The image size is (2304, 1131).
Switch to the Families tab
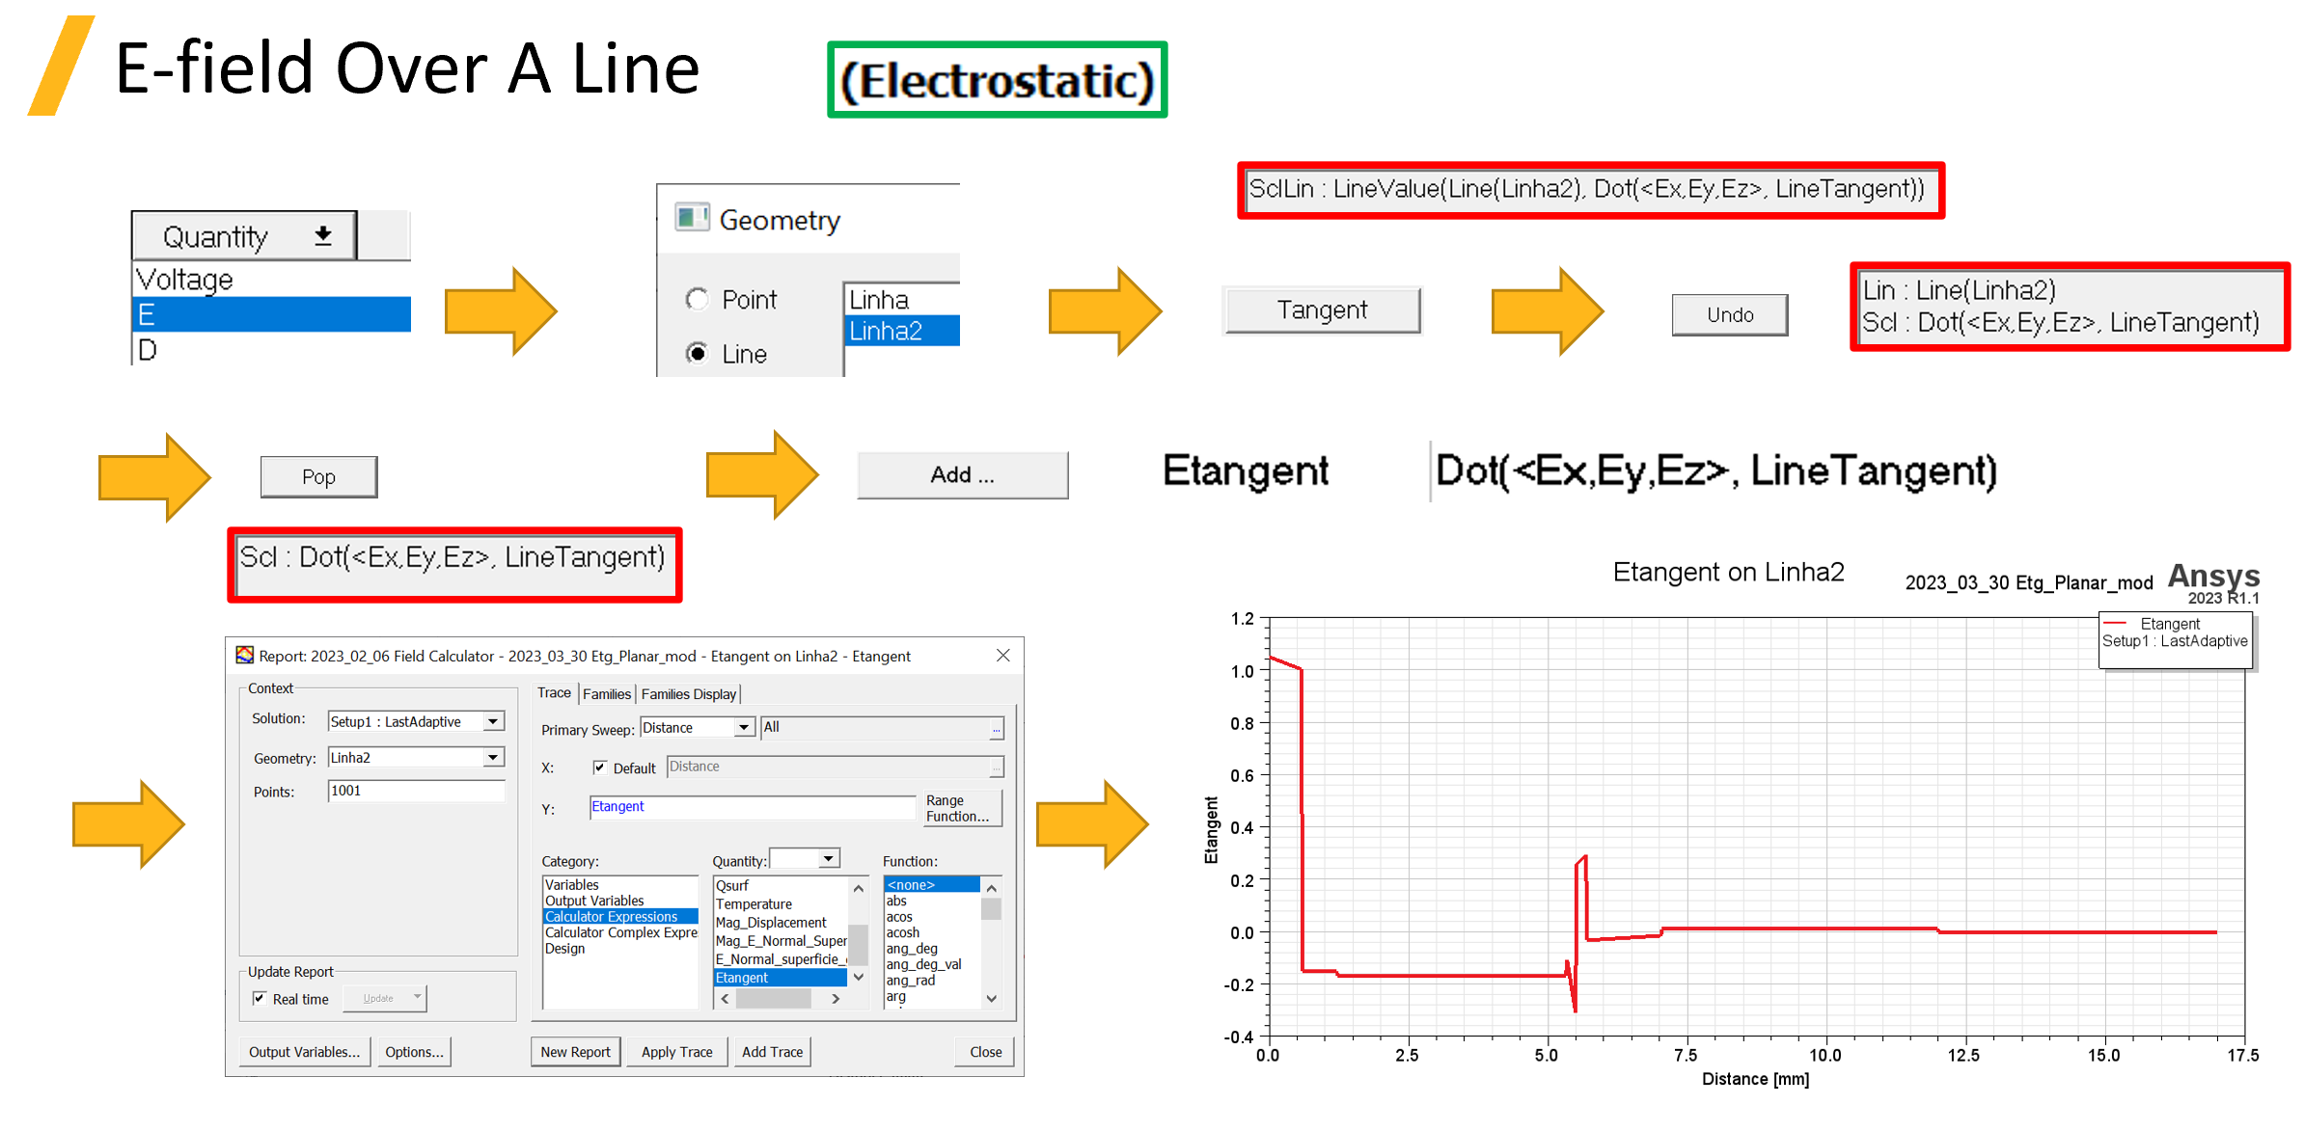click(606, 694)
